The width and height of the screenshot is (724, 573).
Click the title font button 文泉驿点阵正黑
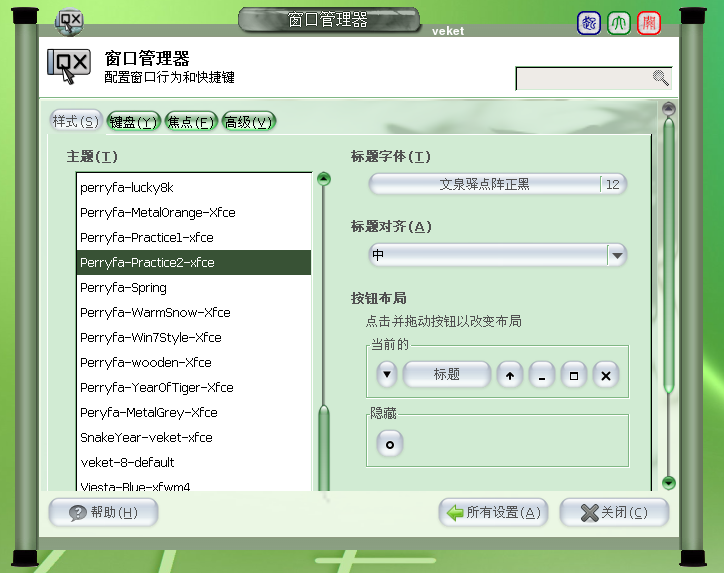coord(497,184)
